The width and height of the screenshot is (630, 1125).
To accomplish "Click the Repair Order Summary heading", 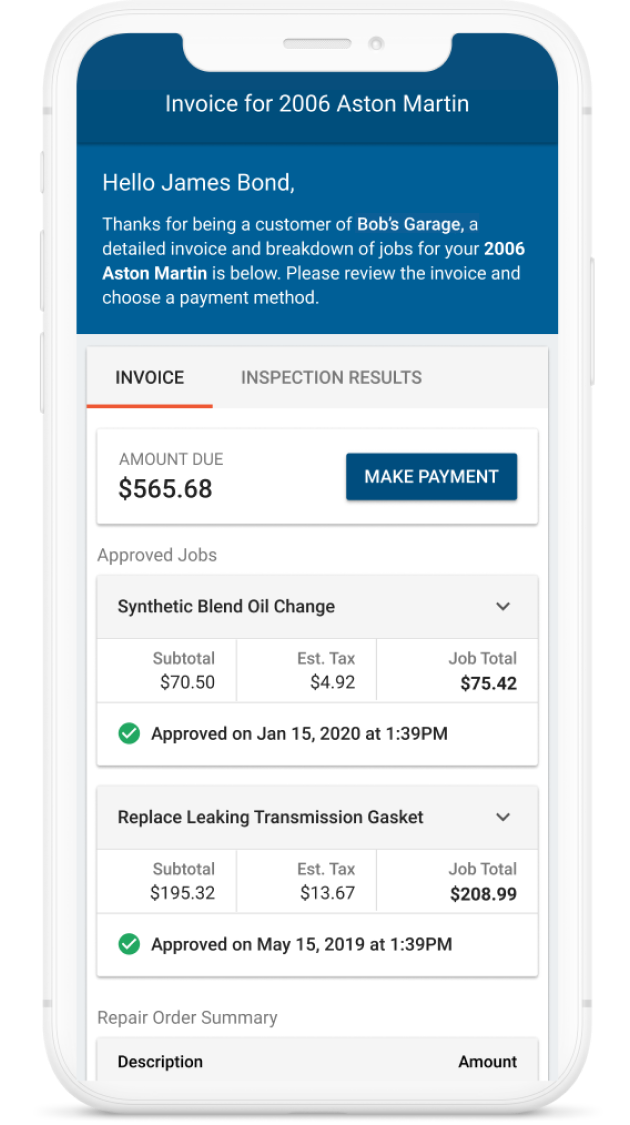I will point(187,1017).
